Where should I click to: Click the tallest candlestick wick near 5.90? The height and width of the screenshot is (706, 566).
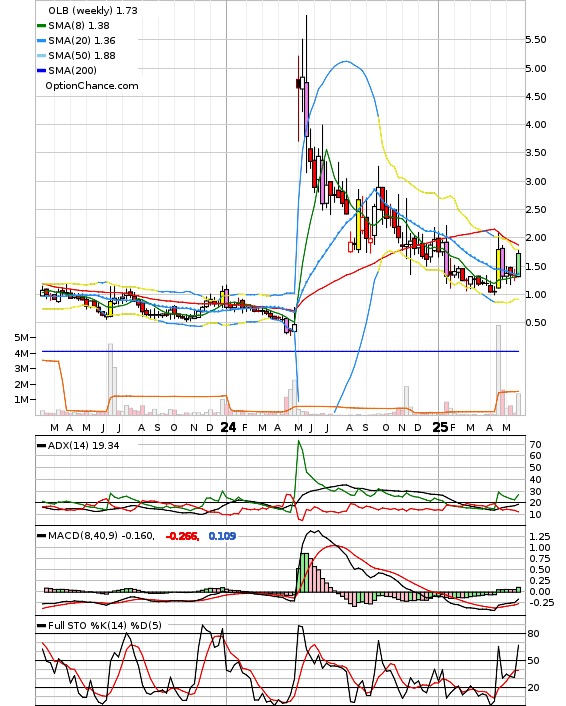(307, 45)
